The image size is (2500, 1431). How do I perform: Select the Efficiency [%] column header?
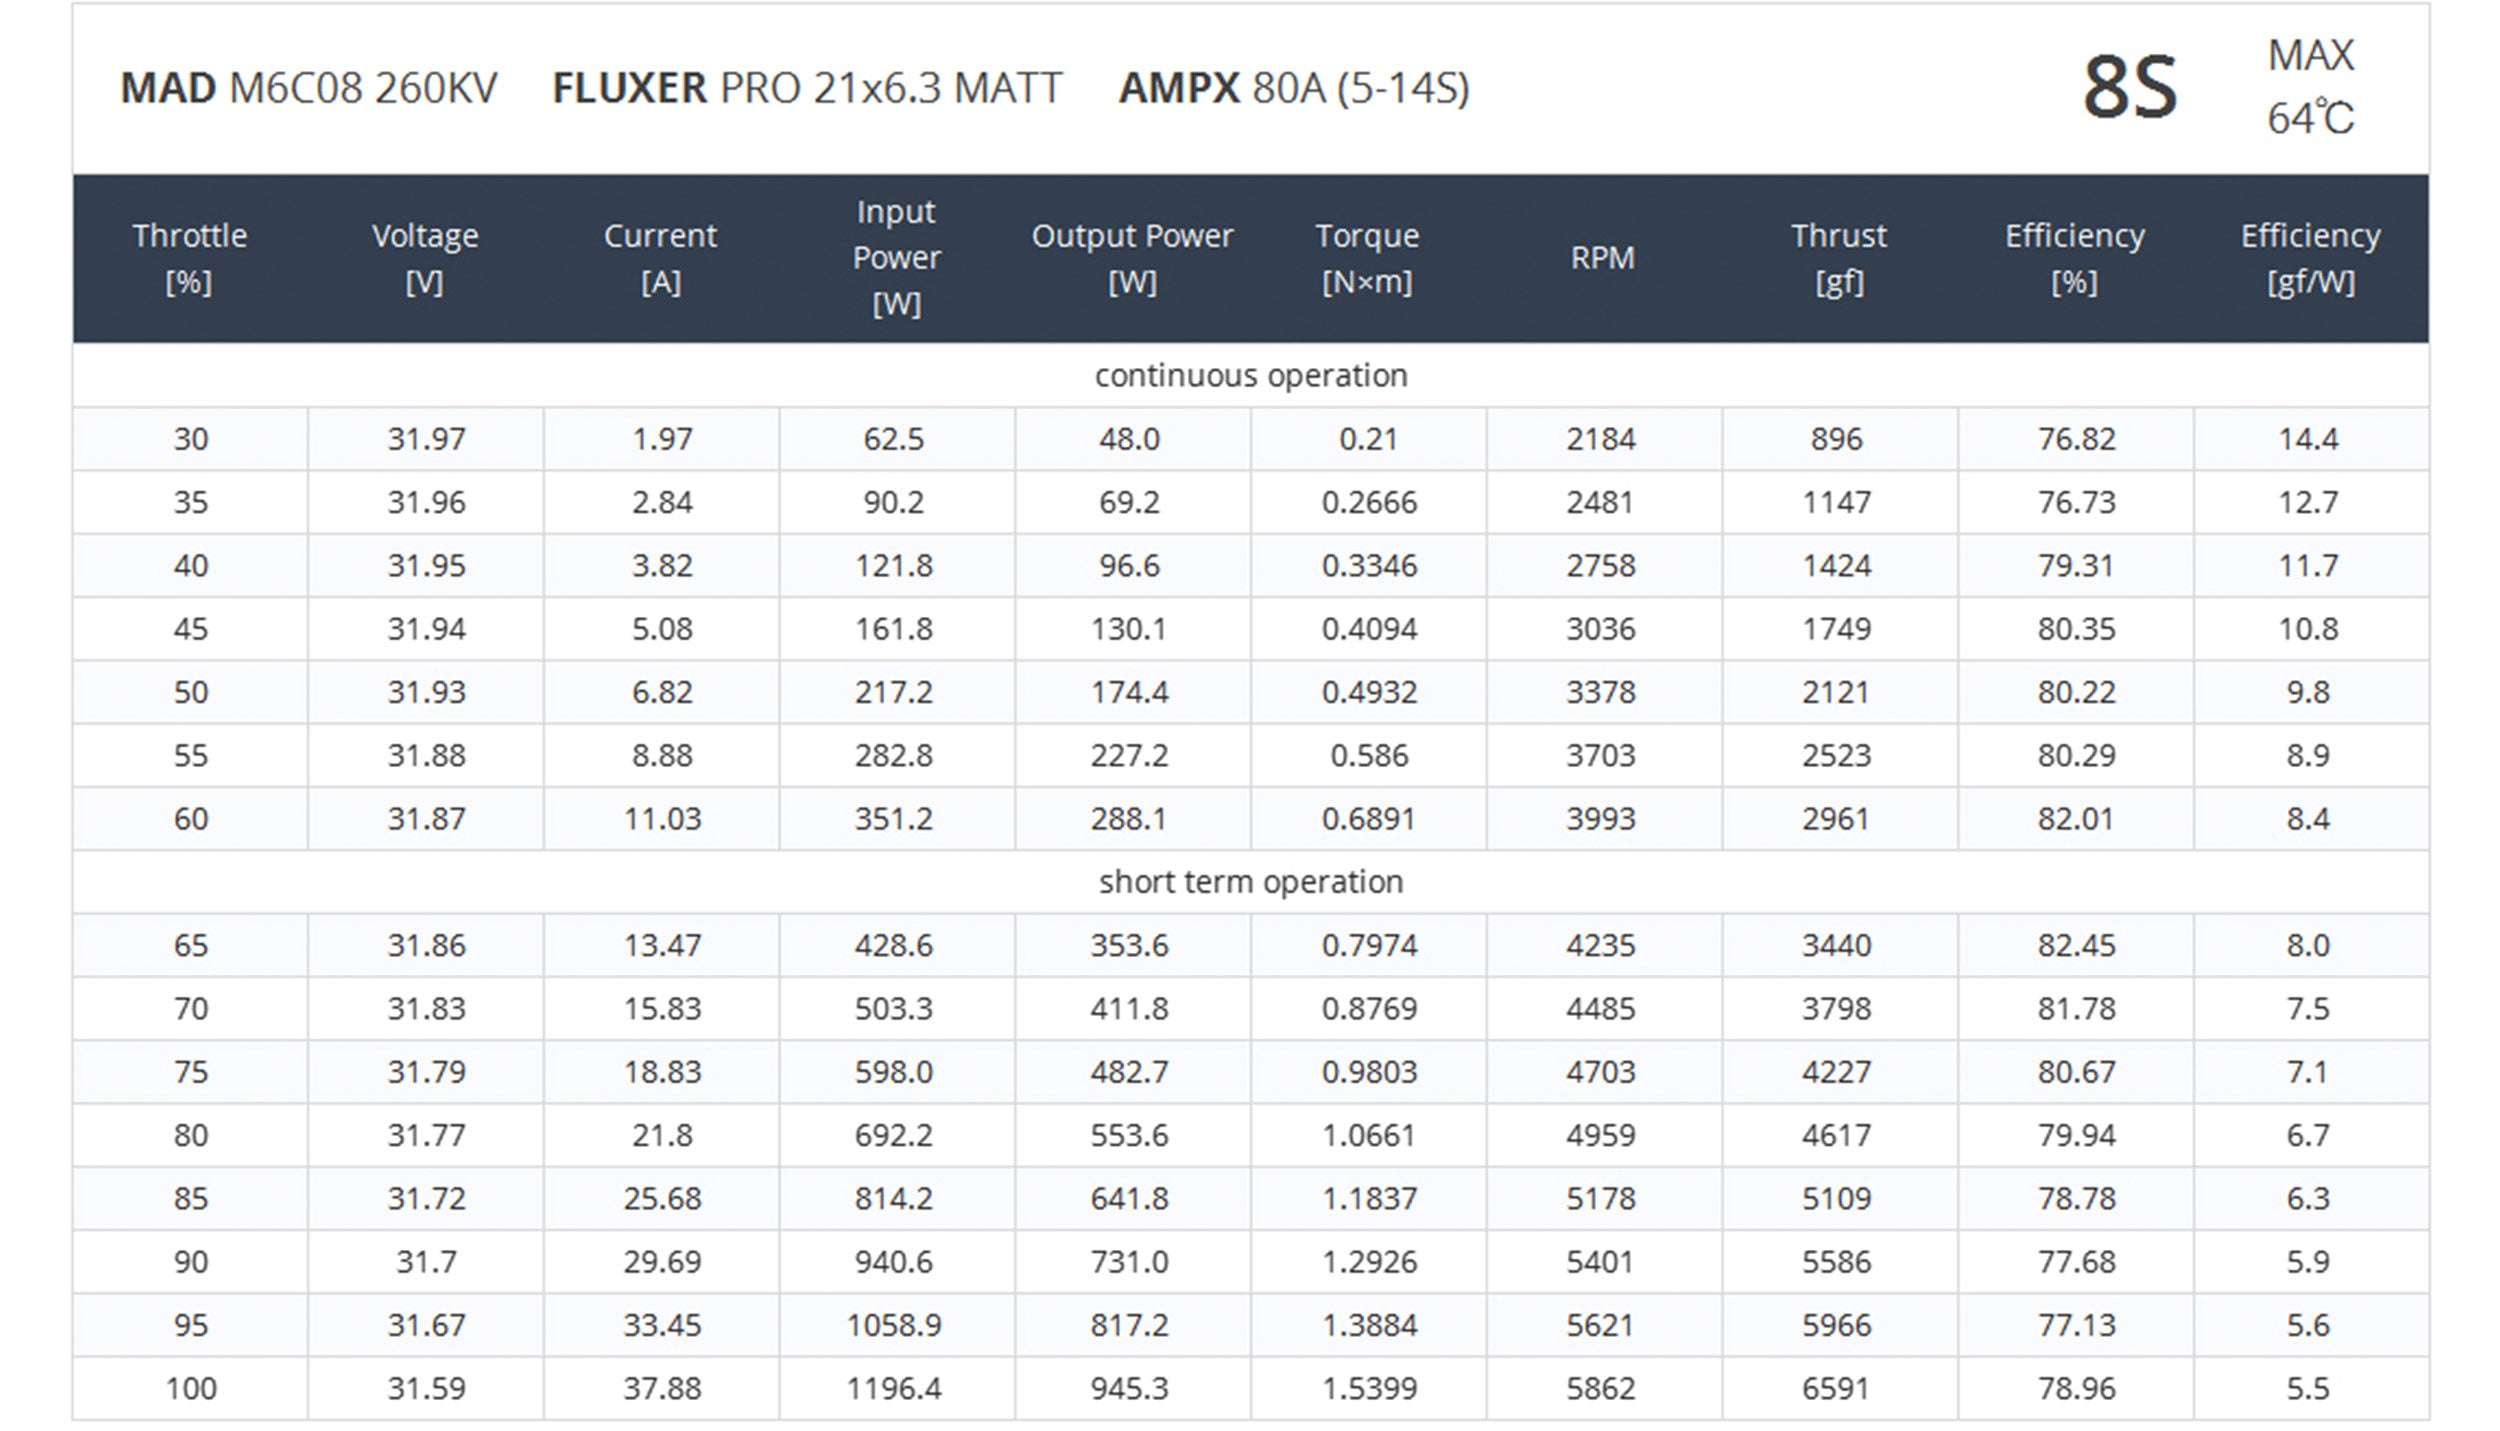(x=2074, y=258)
